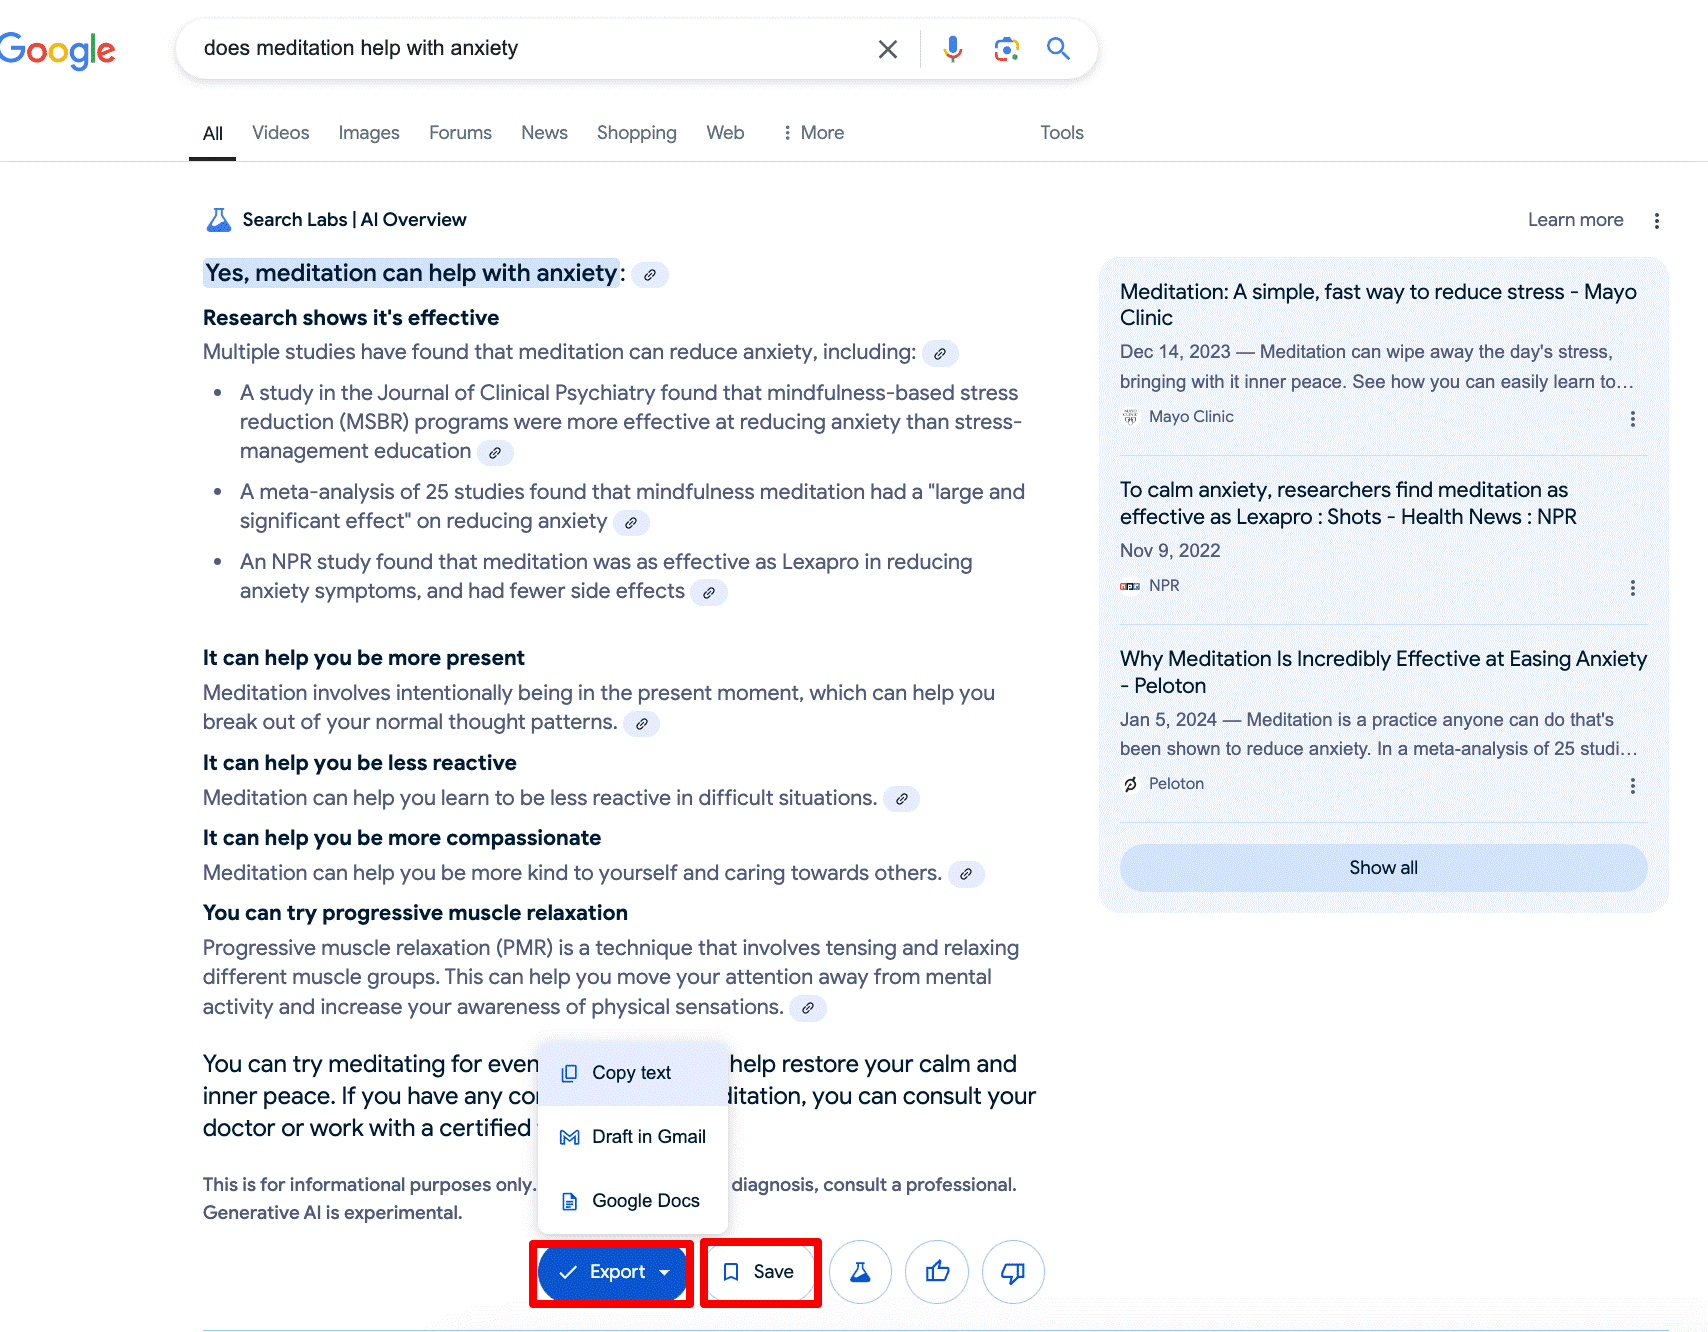Switch to the Shopping tab
This screenshot has width=1708, height=1332.
point(637,133)
